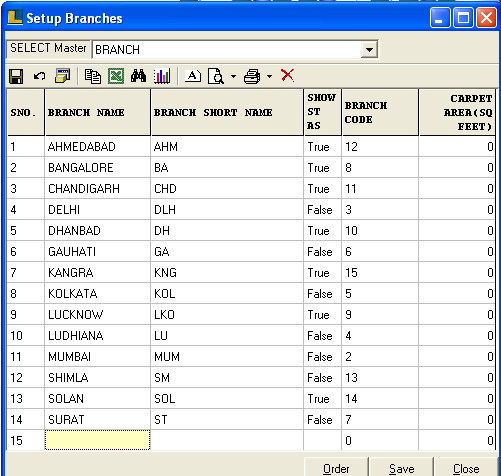Click the BRANCH CODE column header

(x=380, y=112)
